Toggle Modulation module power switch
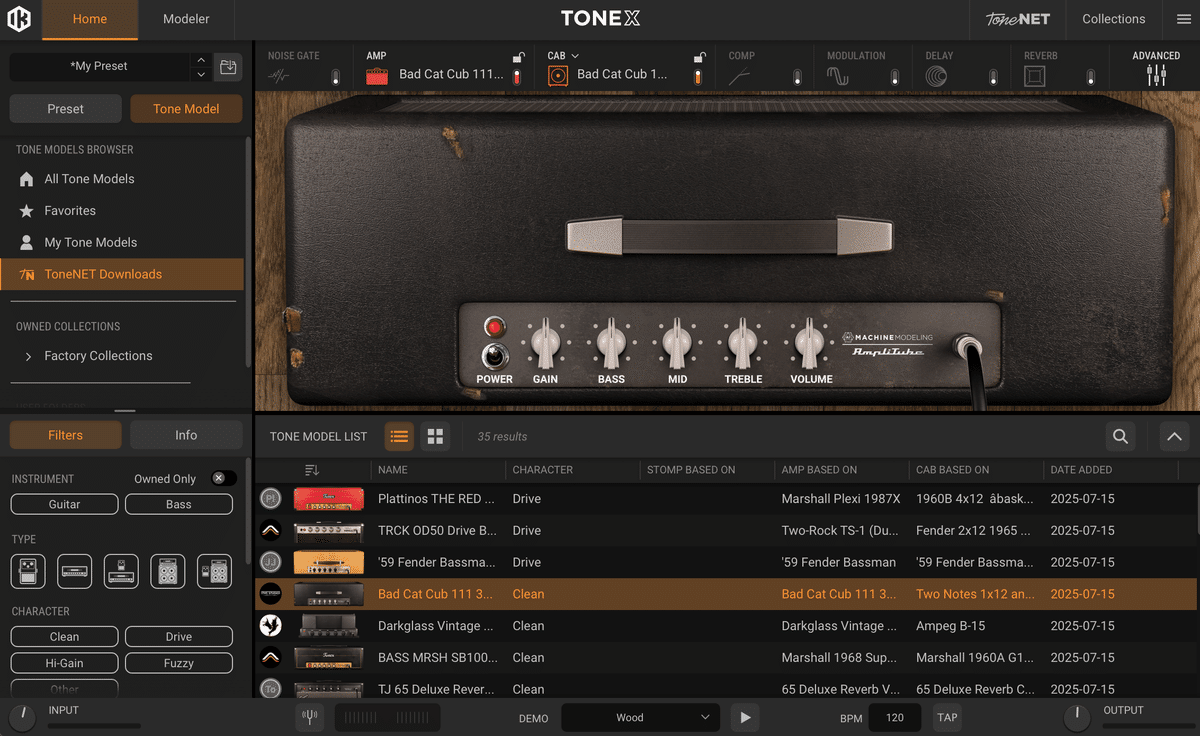1200x736 pixels. pyautogui.click(x=895, y=77)
